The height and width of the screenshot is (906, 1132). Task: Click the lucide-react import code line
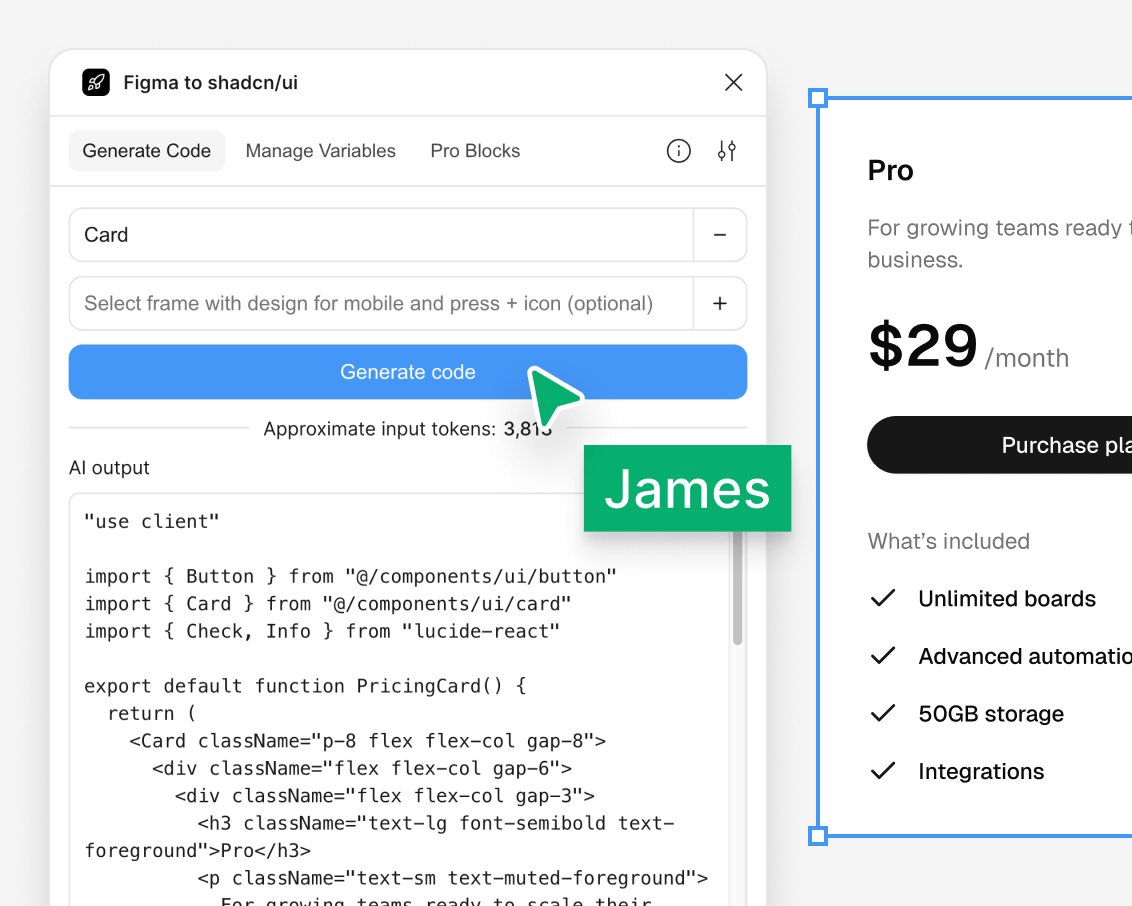tap(322, 632)
